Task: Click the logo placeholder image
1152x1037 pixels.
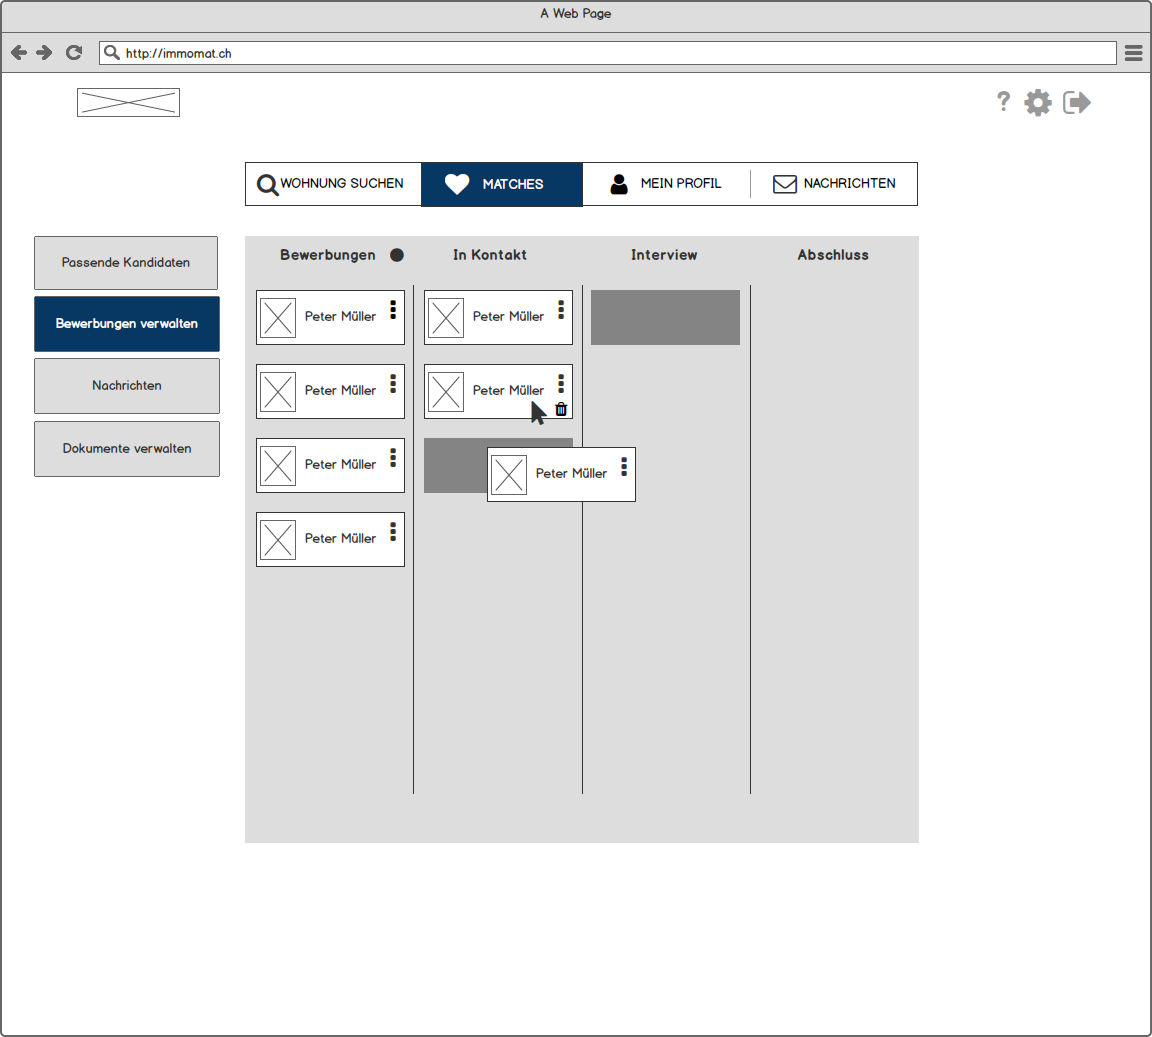Action: tap(128, 102)
